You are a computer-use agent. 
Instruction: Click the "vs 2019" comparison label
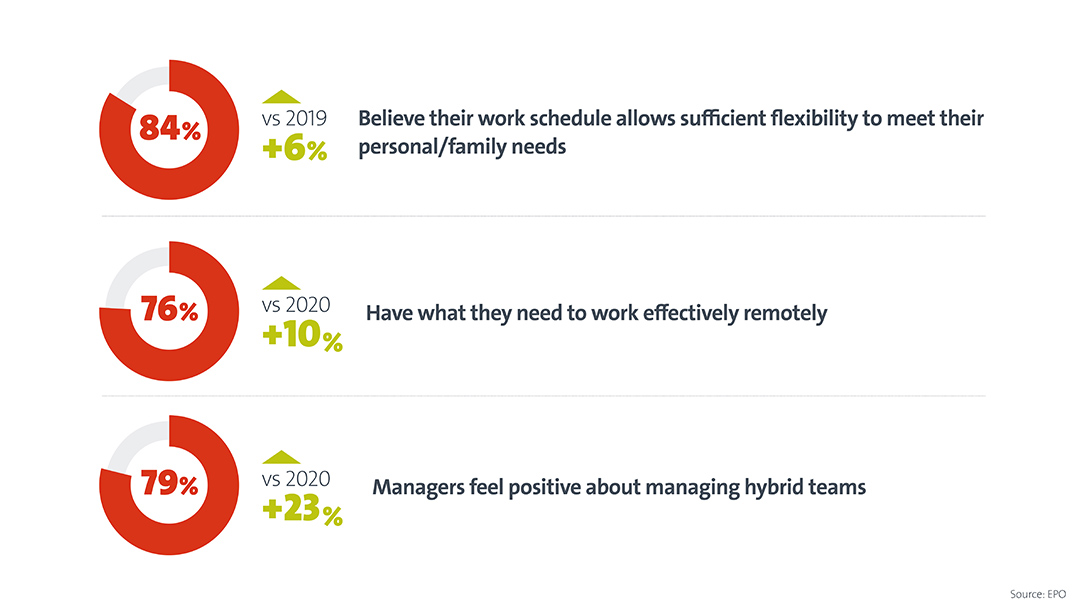pyautogui.click(x=295, y=121)
